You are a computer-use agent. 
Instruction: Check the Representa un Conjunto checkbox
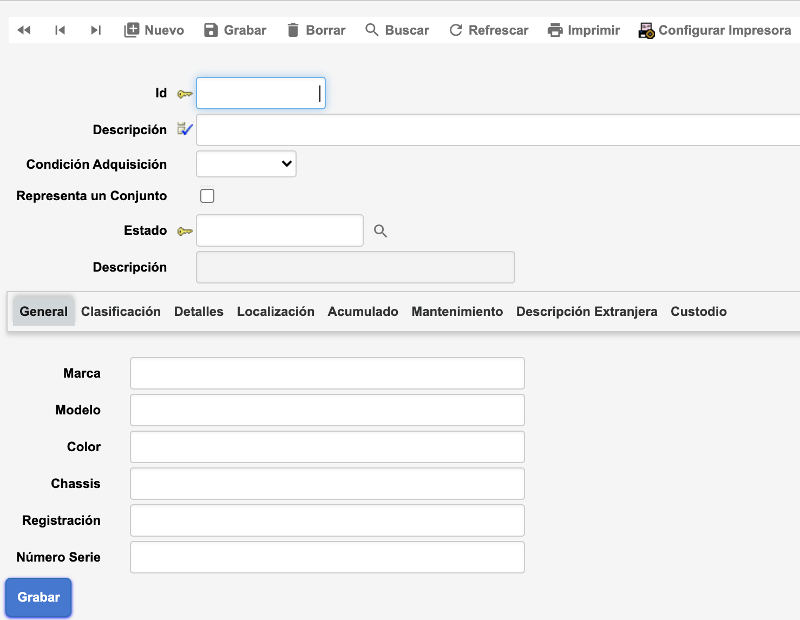point(207,196)
